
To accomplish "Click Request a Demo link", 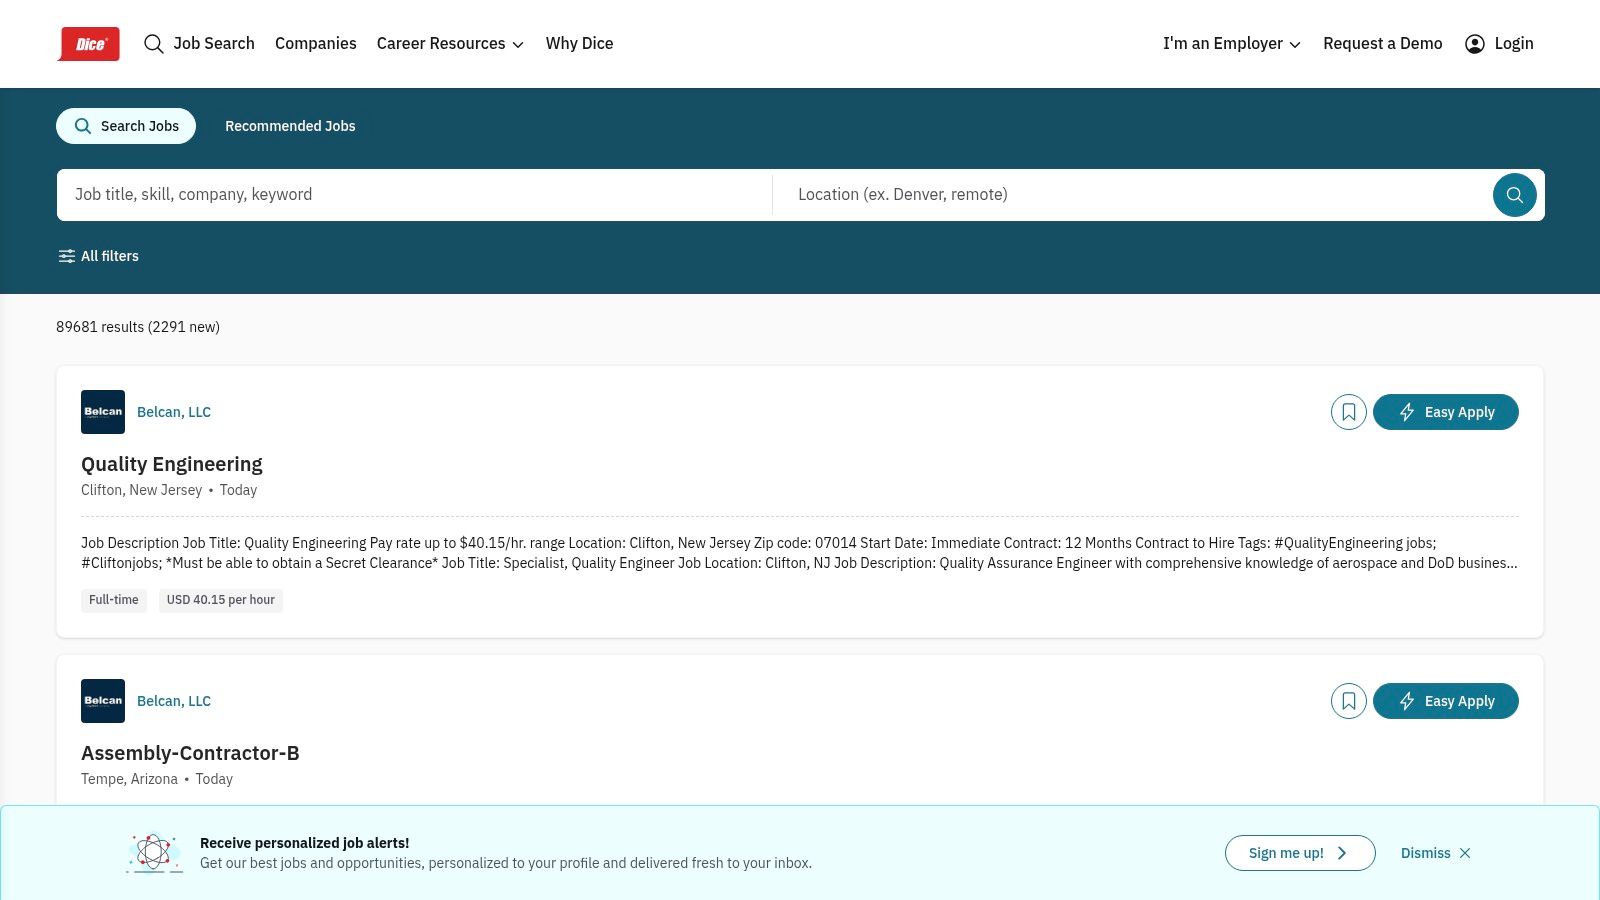I will pos(1382,43).
